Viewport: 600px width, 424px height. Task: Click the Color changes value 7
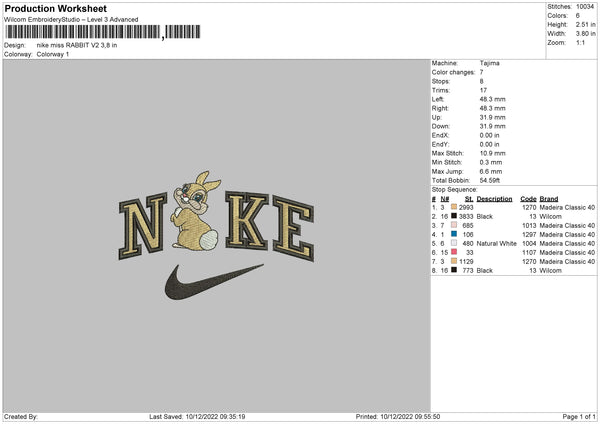pos(481,72)
